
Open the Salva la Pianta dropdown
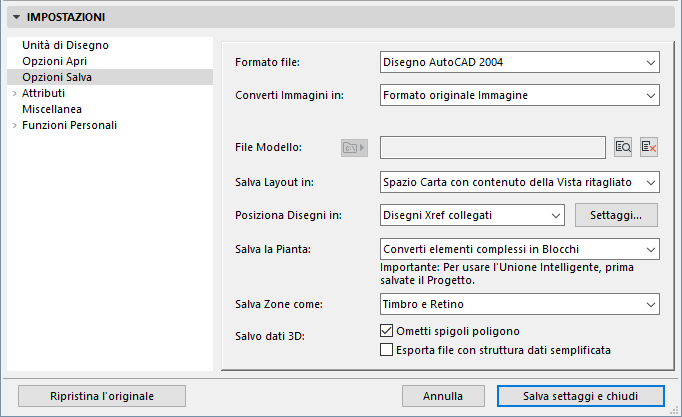pyautogui.click(x=520, y=248)
